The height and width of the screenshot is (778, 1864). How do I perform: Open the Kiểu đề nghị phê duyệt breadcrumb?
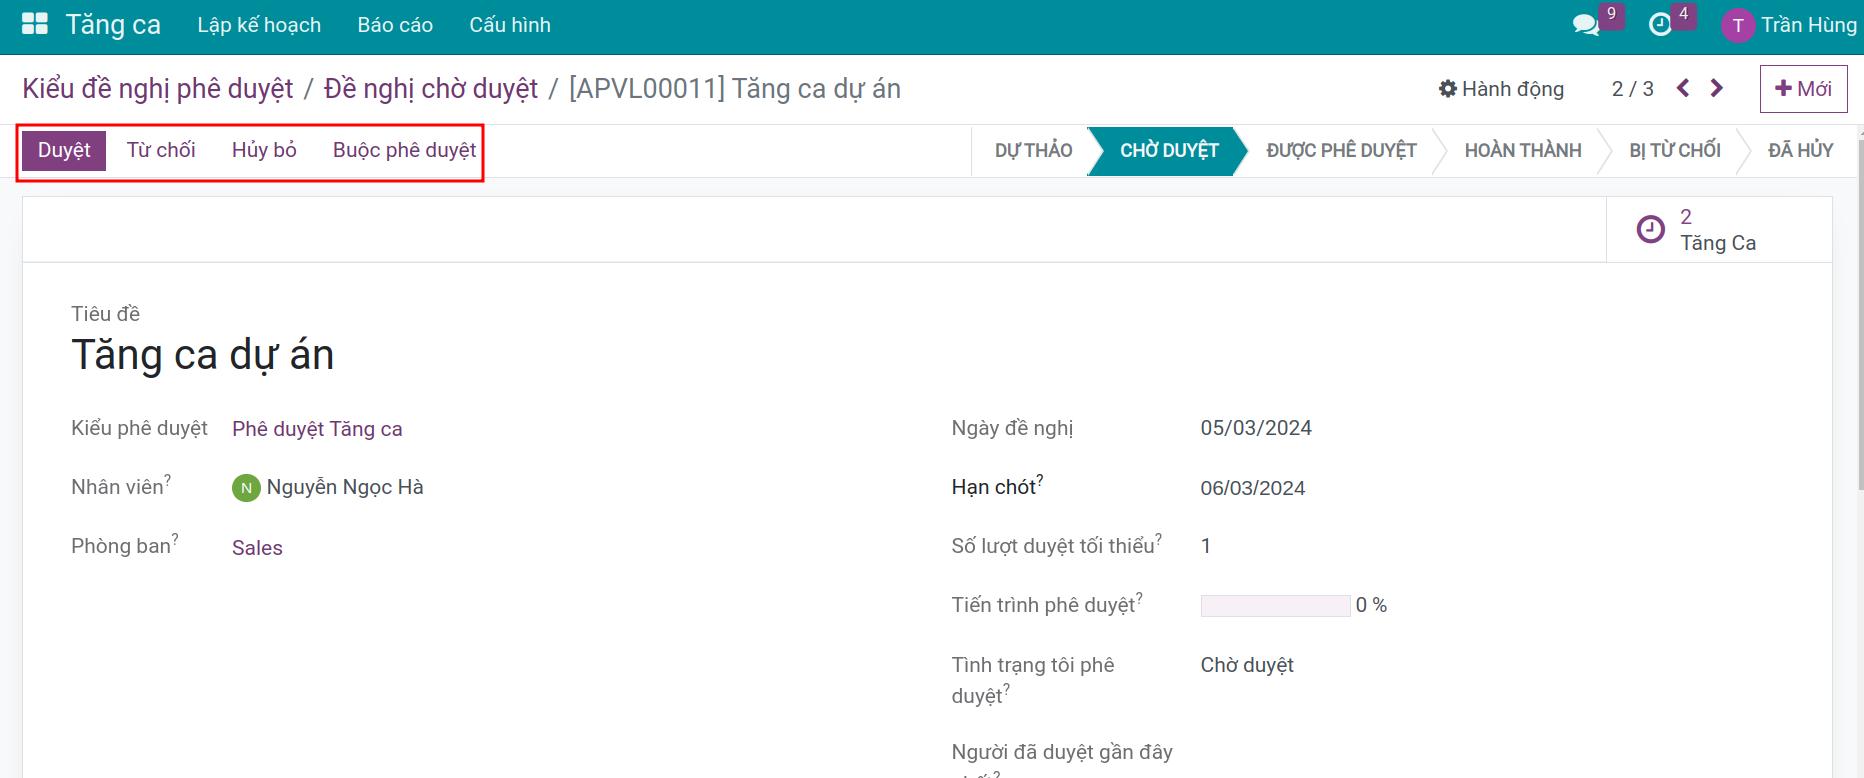pyautogui.click(x=158, y=89)
